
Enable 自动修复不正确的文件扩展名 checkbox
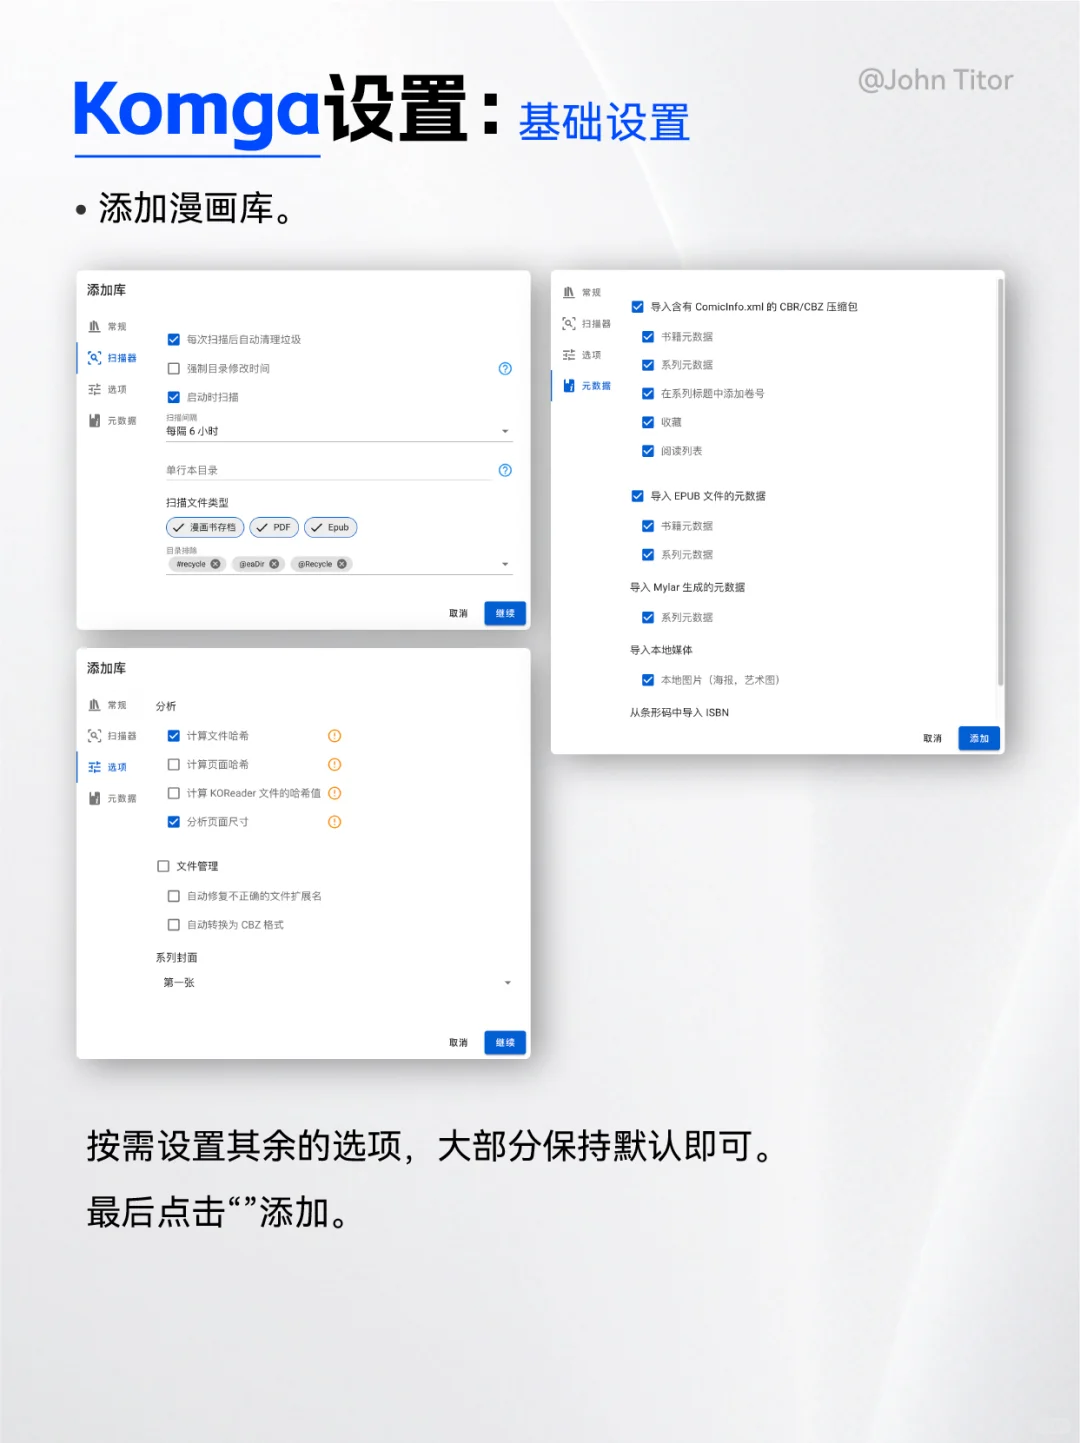[174, 896]
